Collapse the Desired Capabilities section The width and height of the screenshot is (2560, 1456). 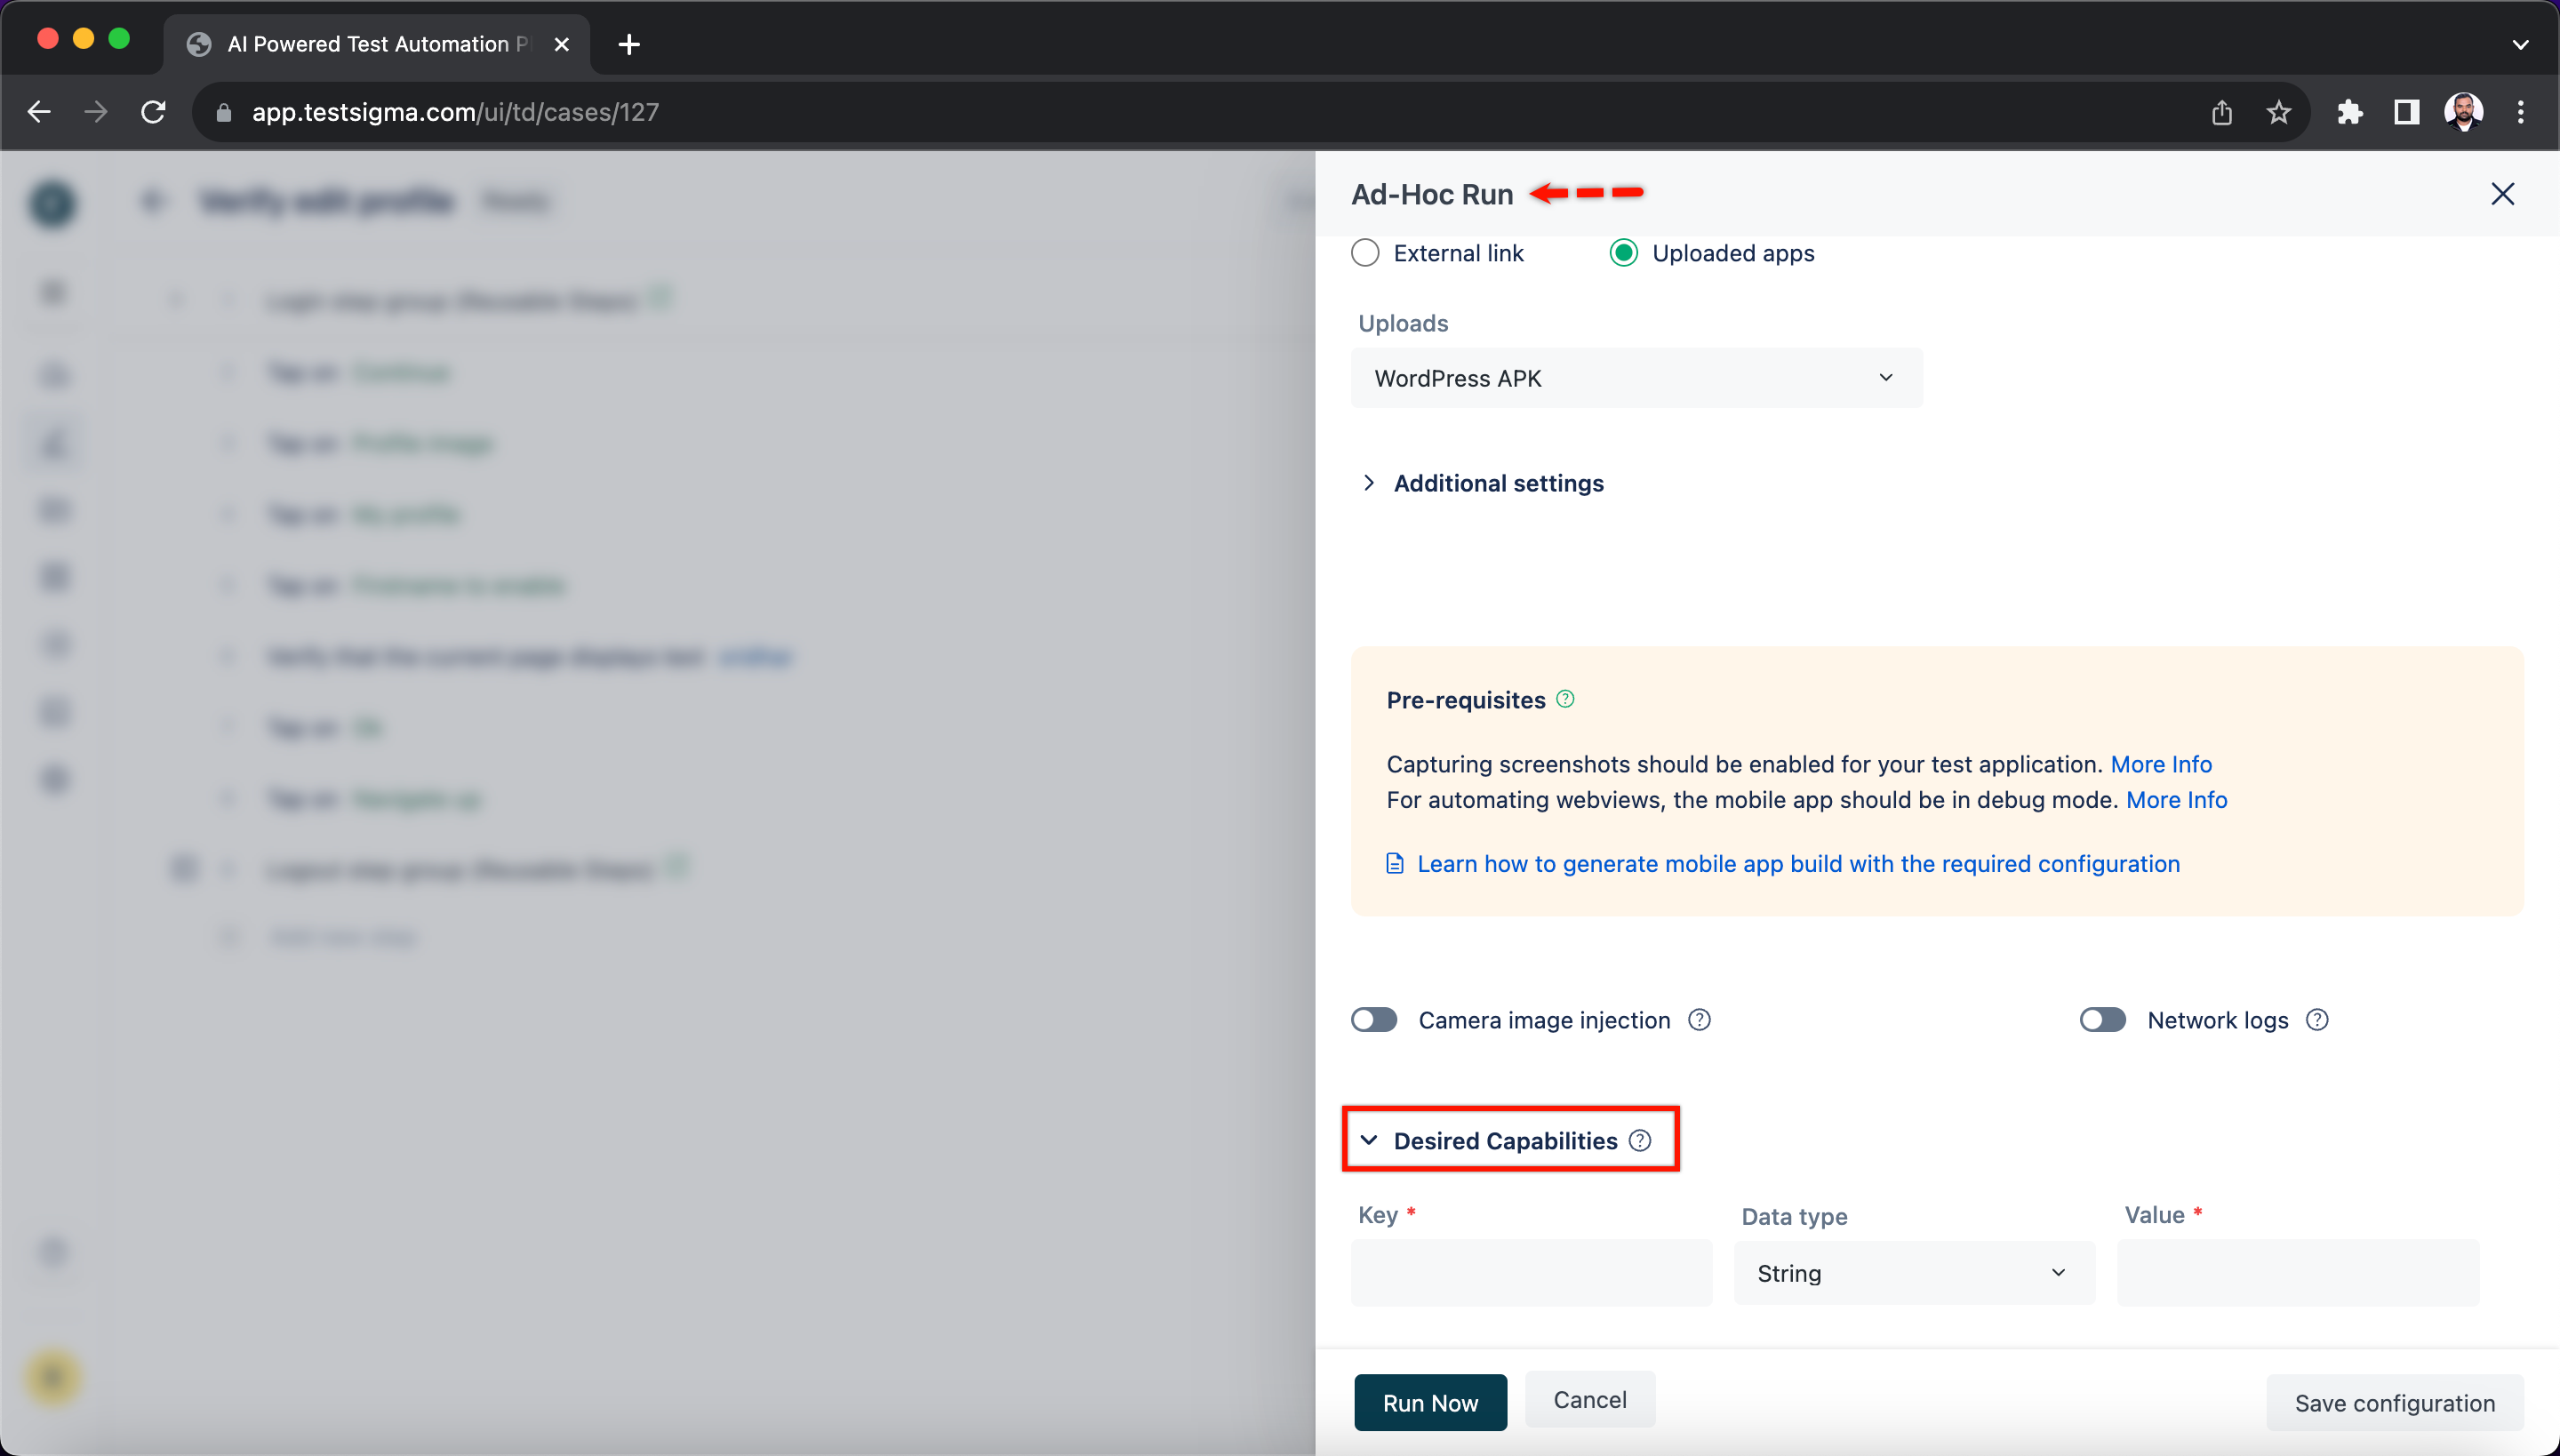[1369, 1140]
